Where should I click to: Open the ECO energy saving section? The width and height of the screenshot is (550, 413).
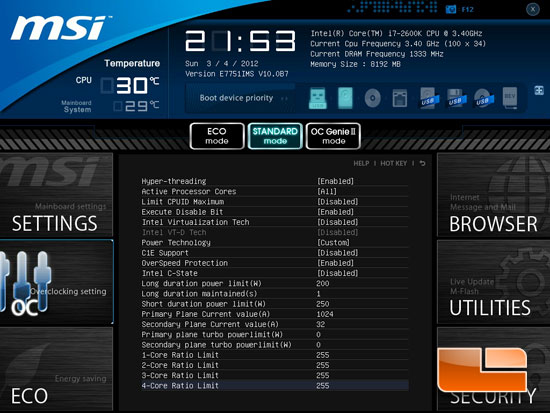pos(56,368)
